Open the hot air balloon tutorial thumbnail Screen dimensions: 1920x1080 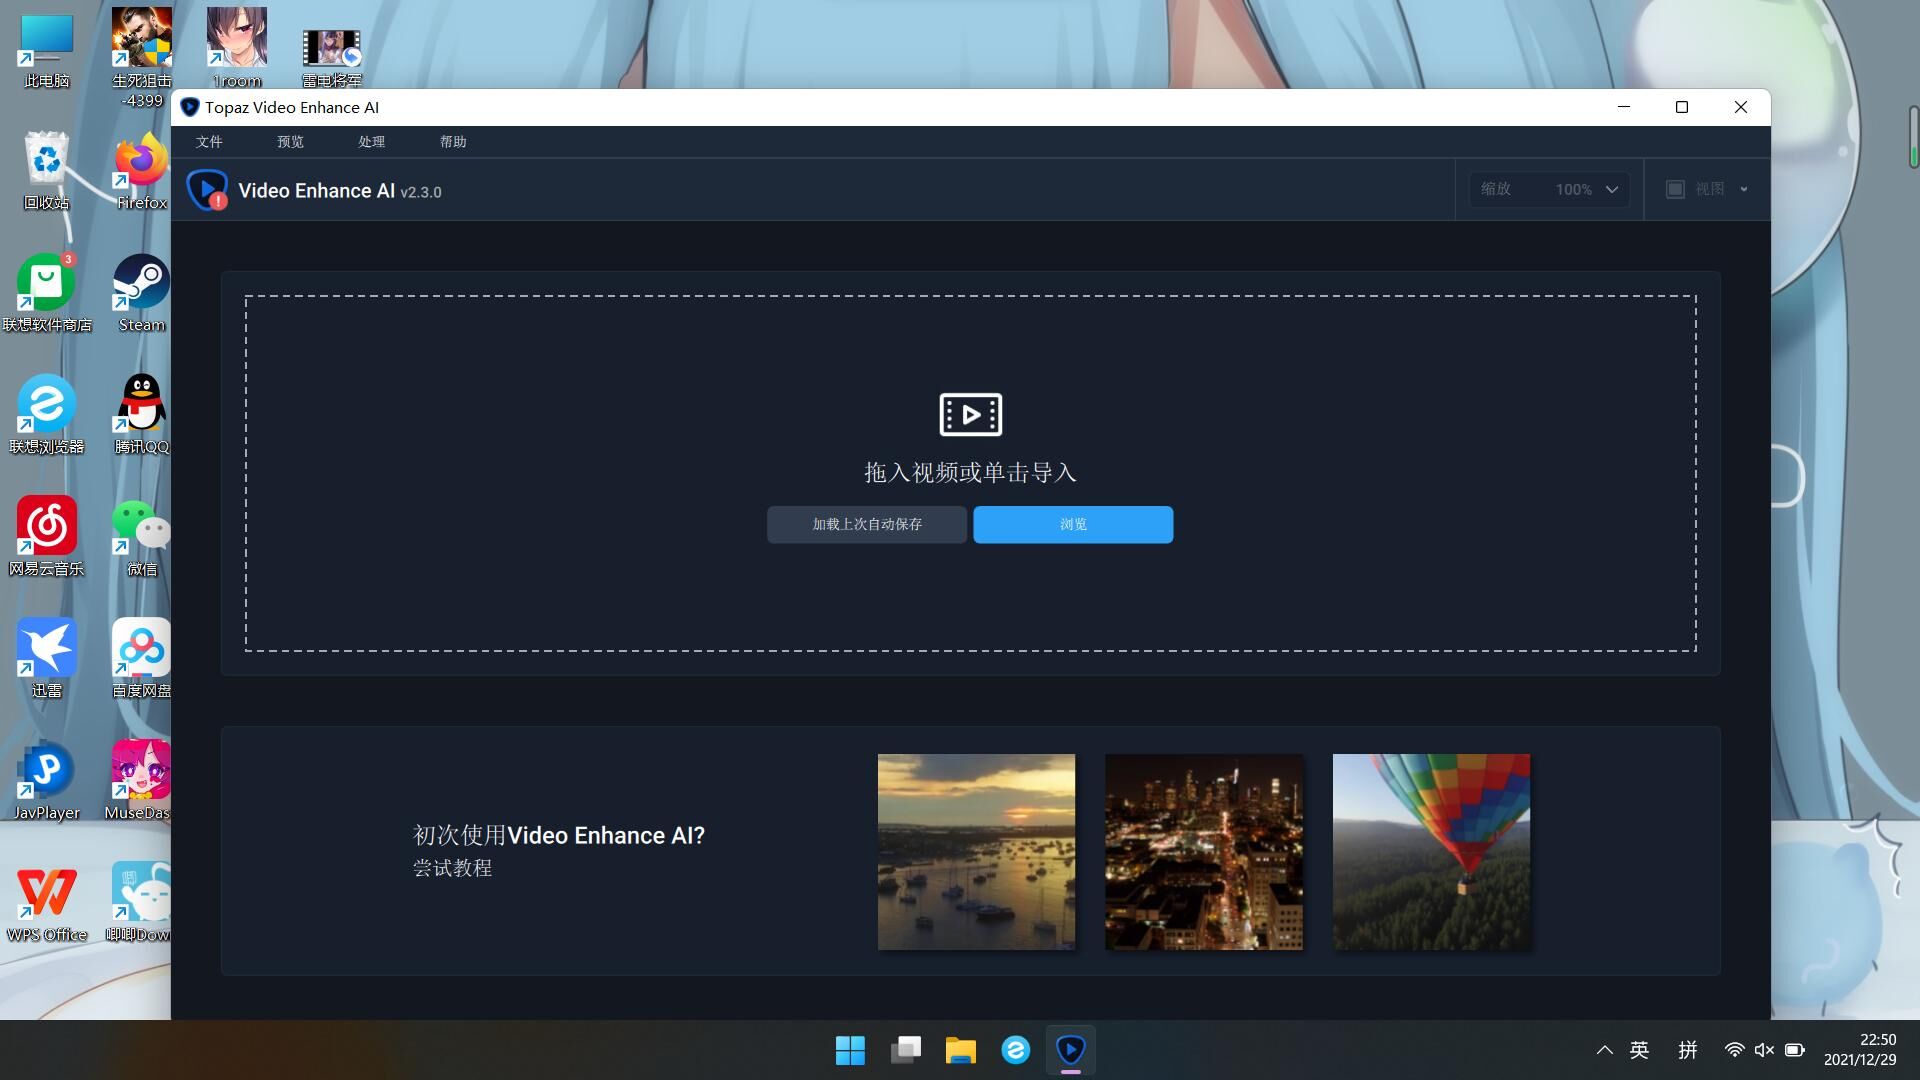[1431, 851]
